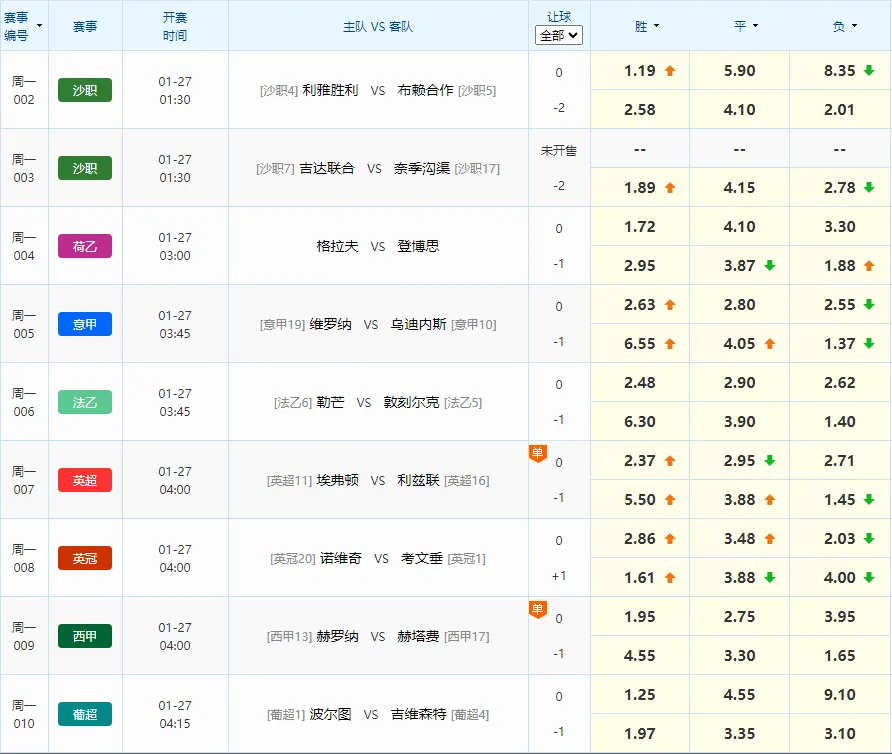The image size is (892, 754).
Task: Click the 开赛时间 column header
Action: click(x=176, y=25)
